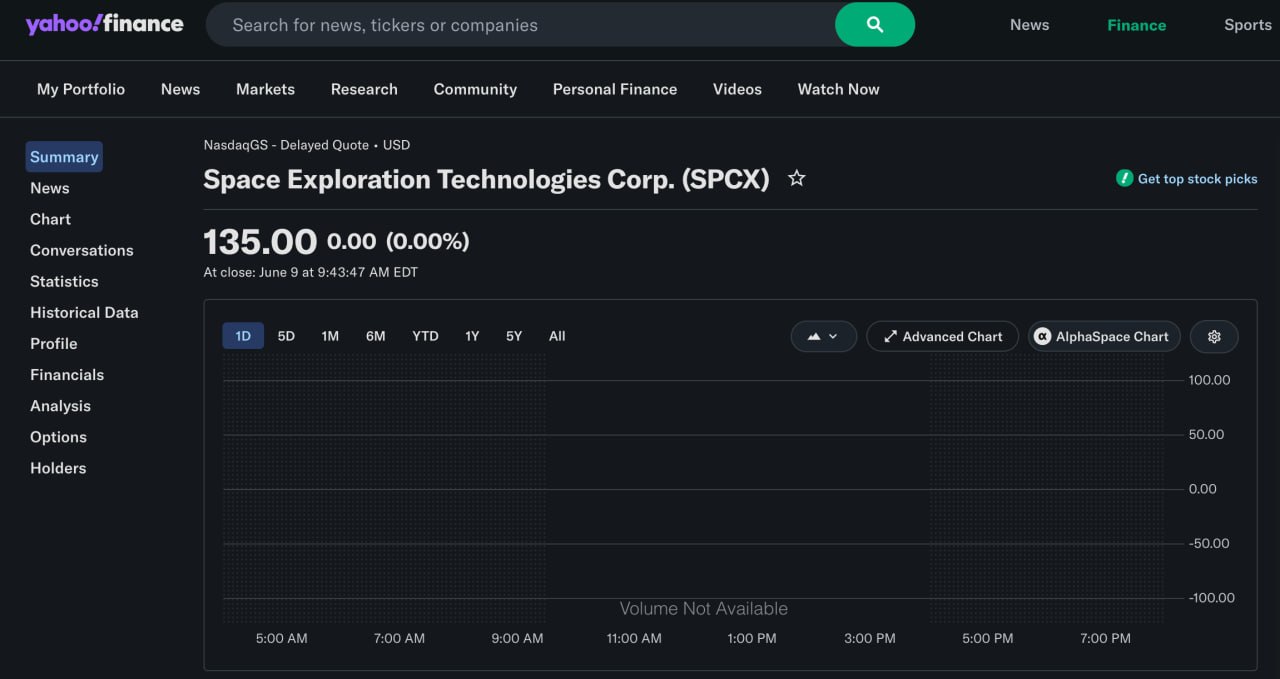Click the Get top stock picks icon

[x=1124, y=178]
